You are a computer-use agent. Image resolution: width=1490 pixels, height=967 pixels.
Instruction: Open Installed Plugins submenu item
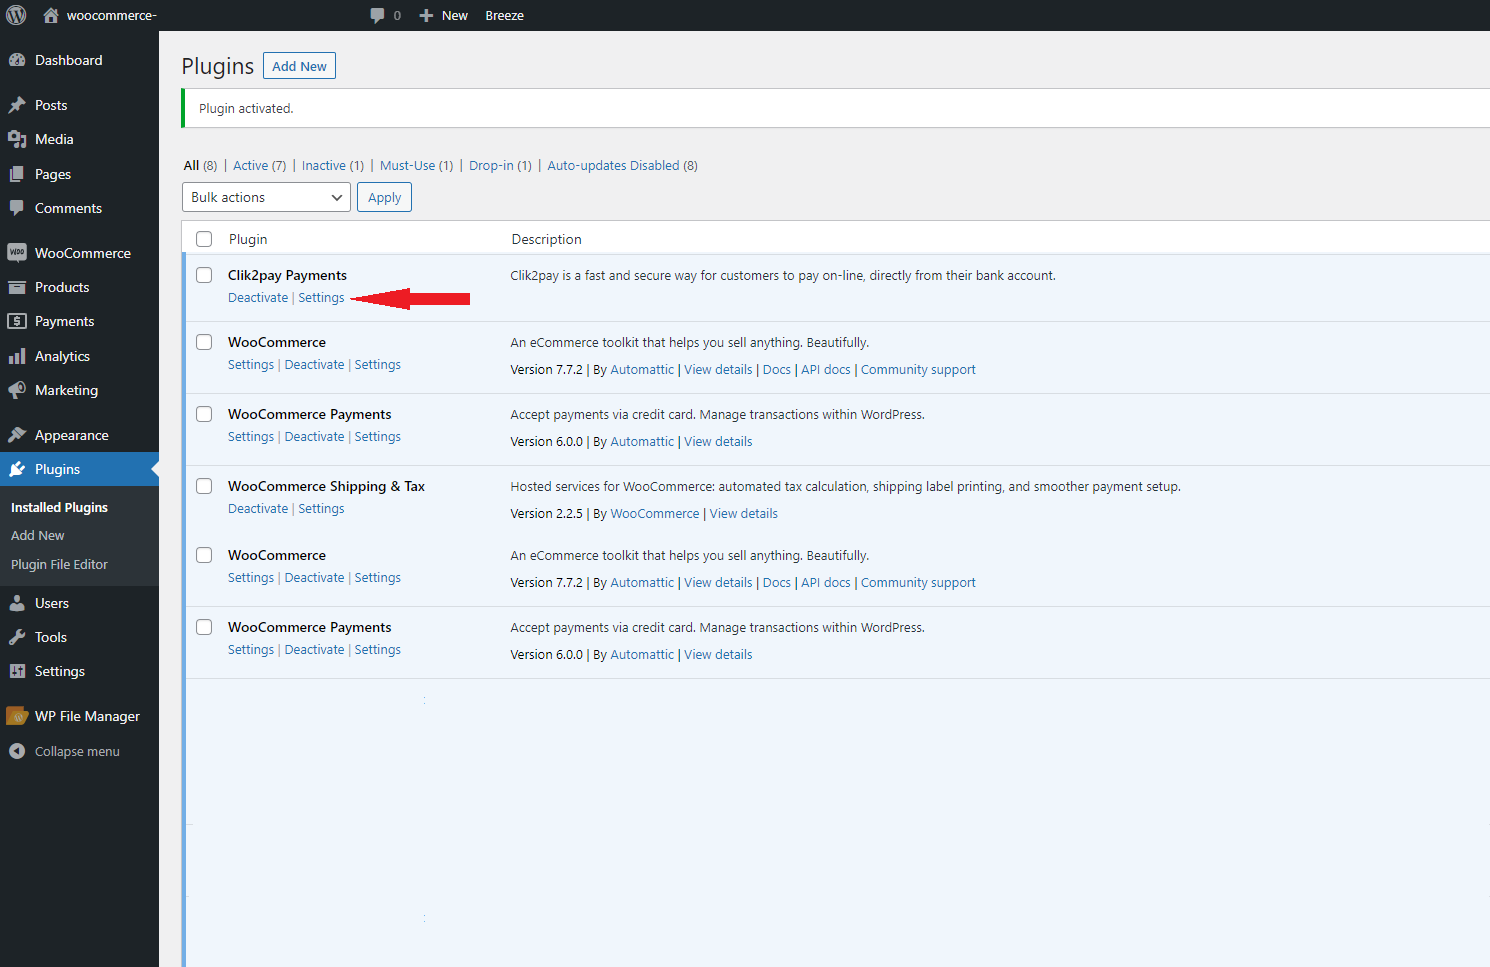pos(59,508)
